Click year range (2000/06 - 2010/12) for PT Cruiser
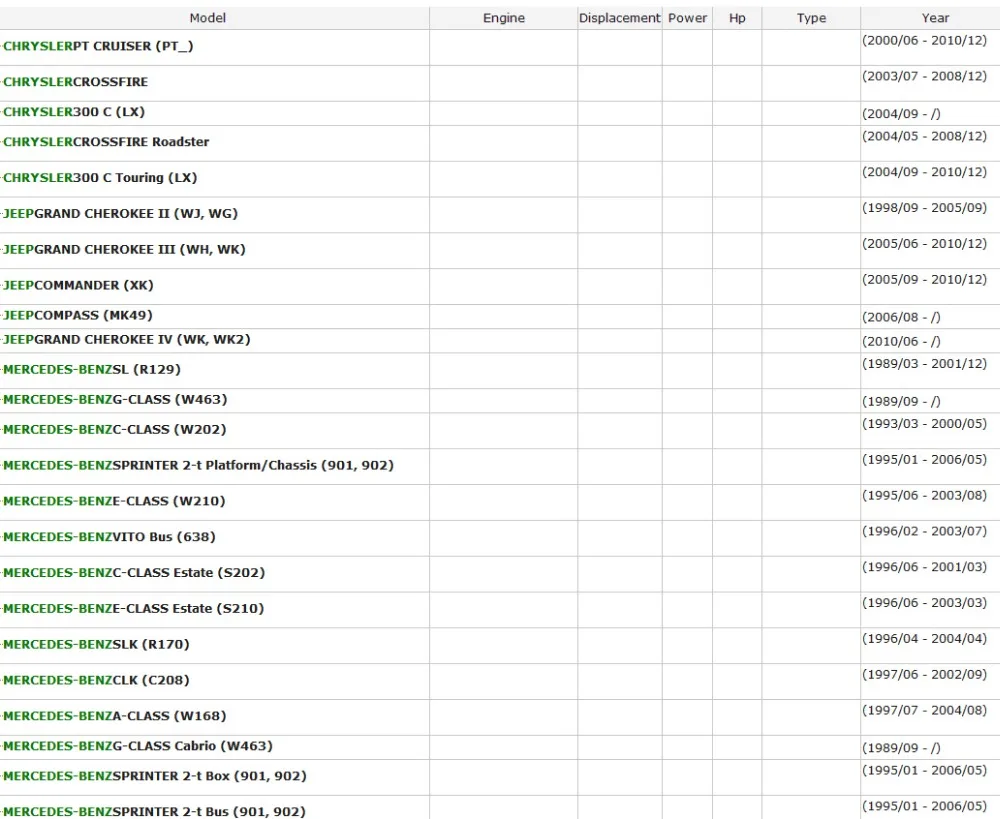 click(924, 40)
